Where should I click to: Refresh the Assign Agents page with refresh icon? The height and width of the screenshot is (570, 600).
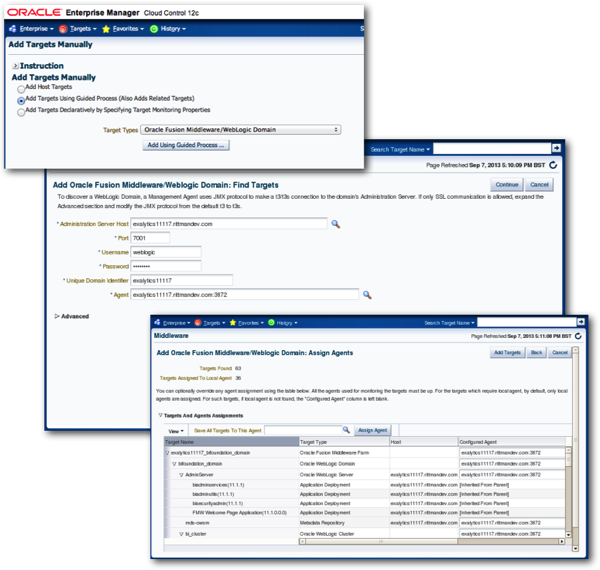tap(578, 336)
